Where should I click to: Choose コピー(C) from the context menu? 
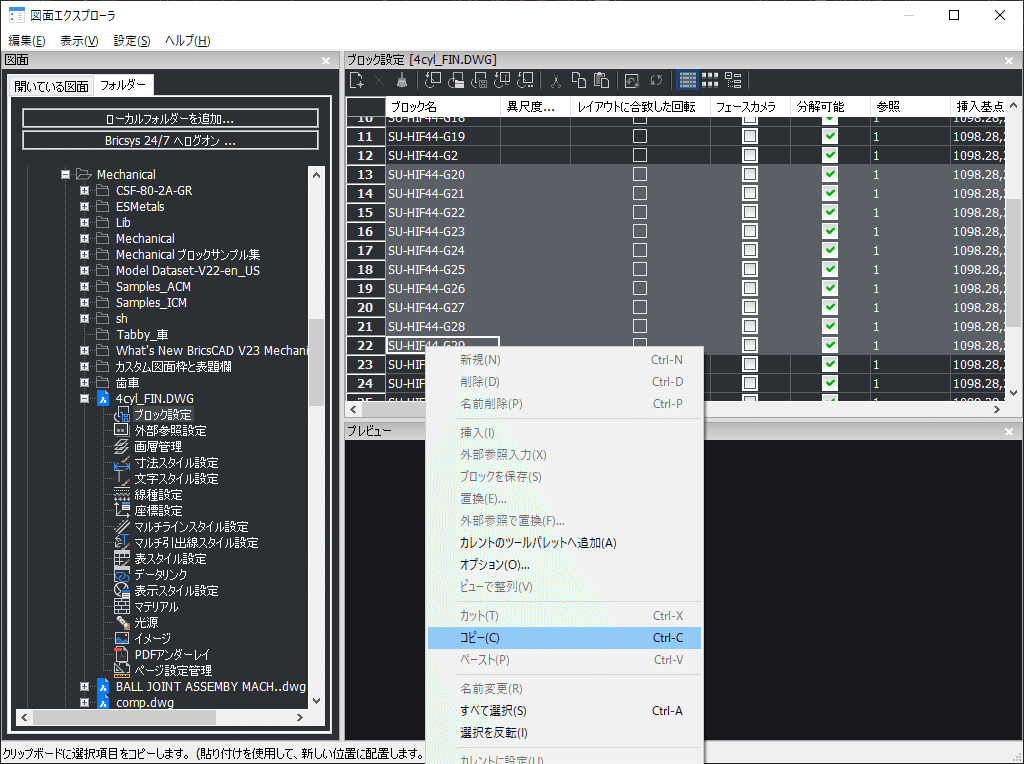564,638
